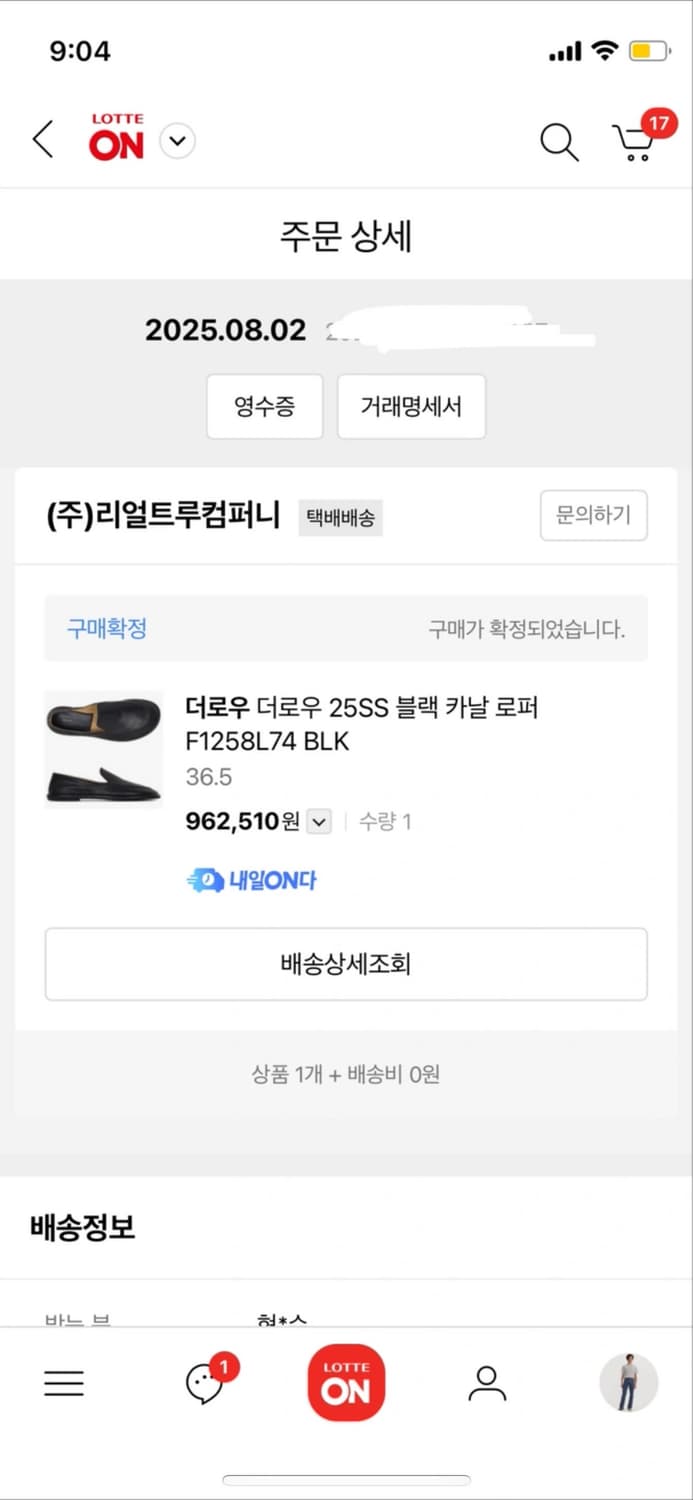Image resolution: width=693 pixels, height=1500 pixels.
Task: Open My Page via the person icon
Action: coord(487,1383)
